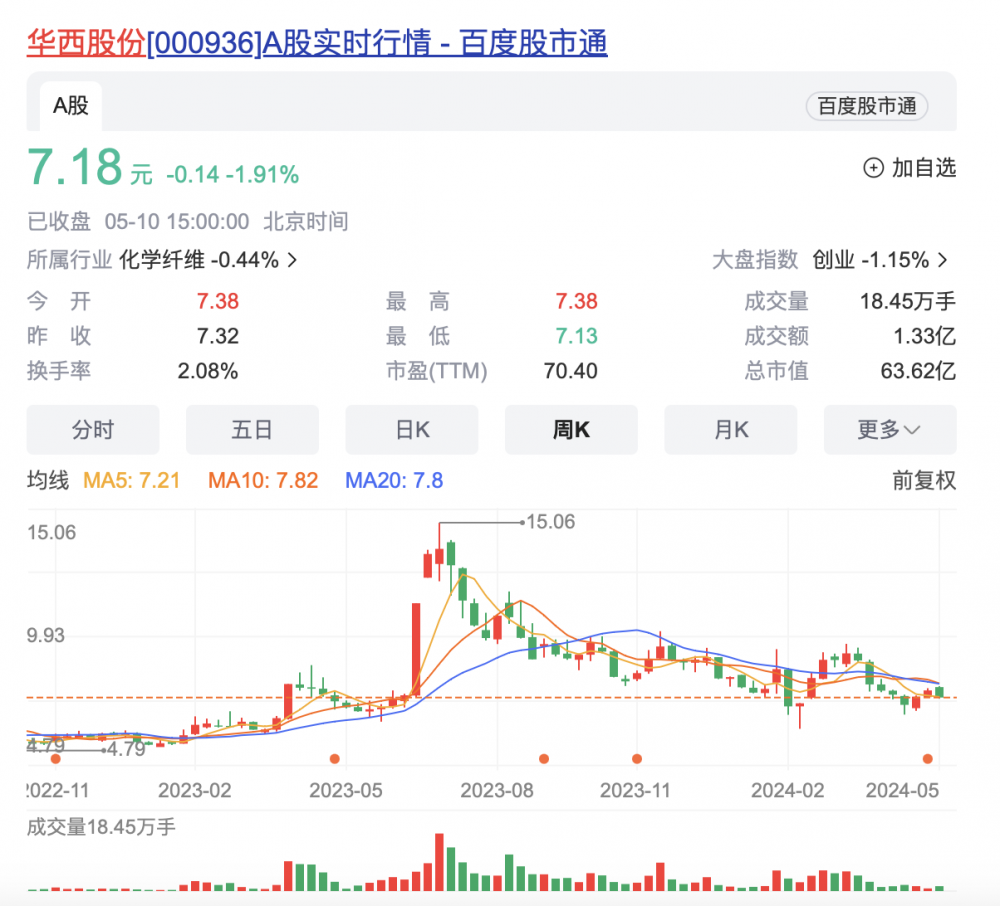Screen dimensions: 1000x906
Task: Add stock via 加自选 text
Action: [923, 168]
